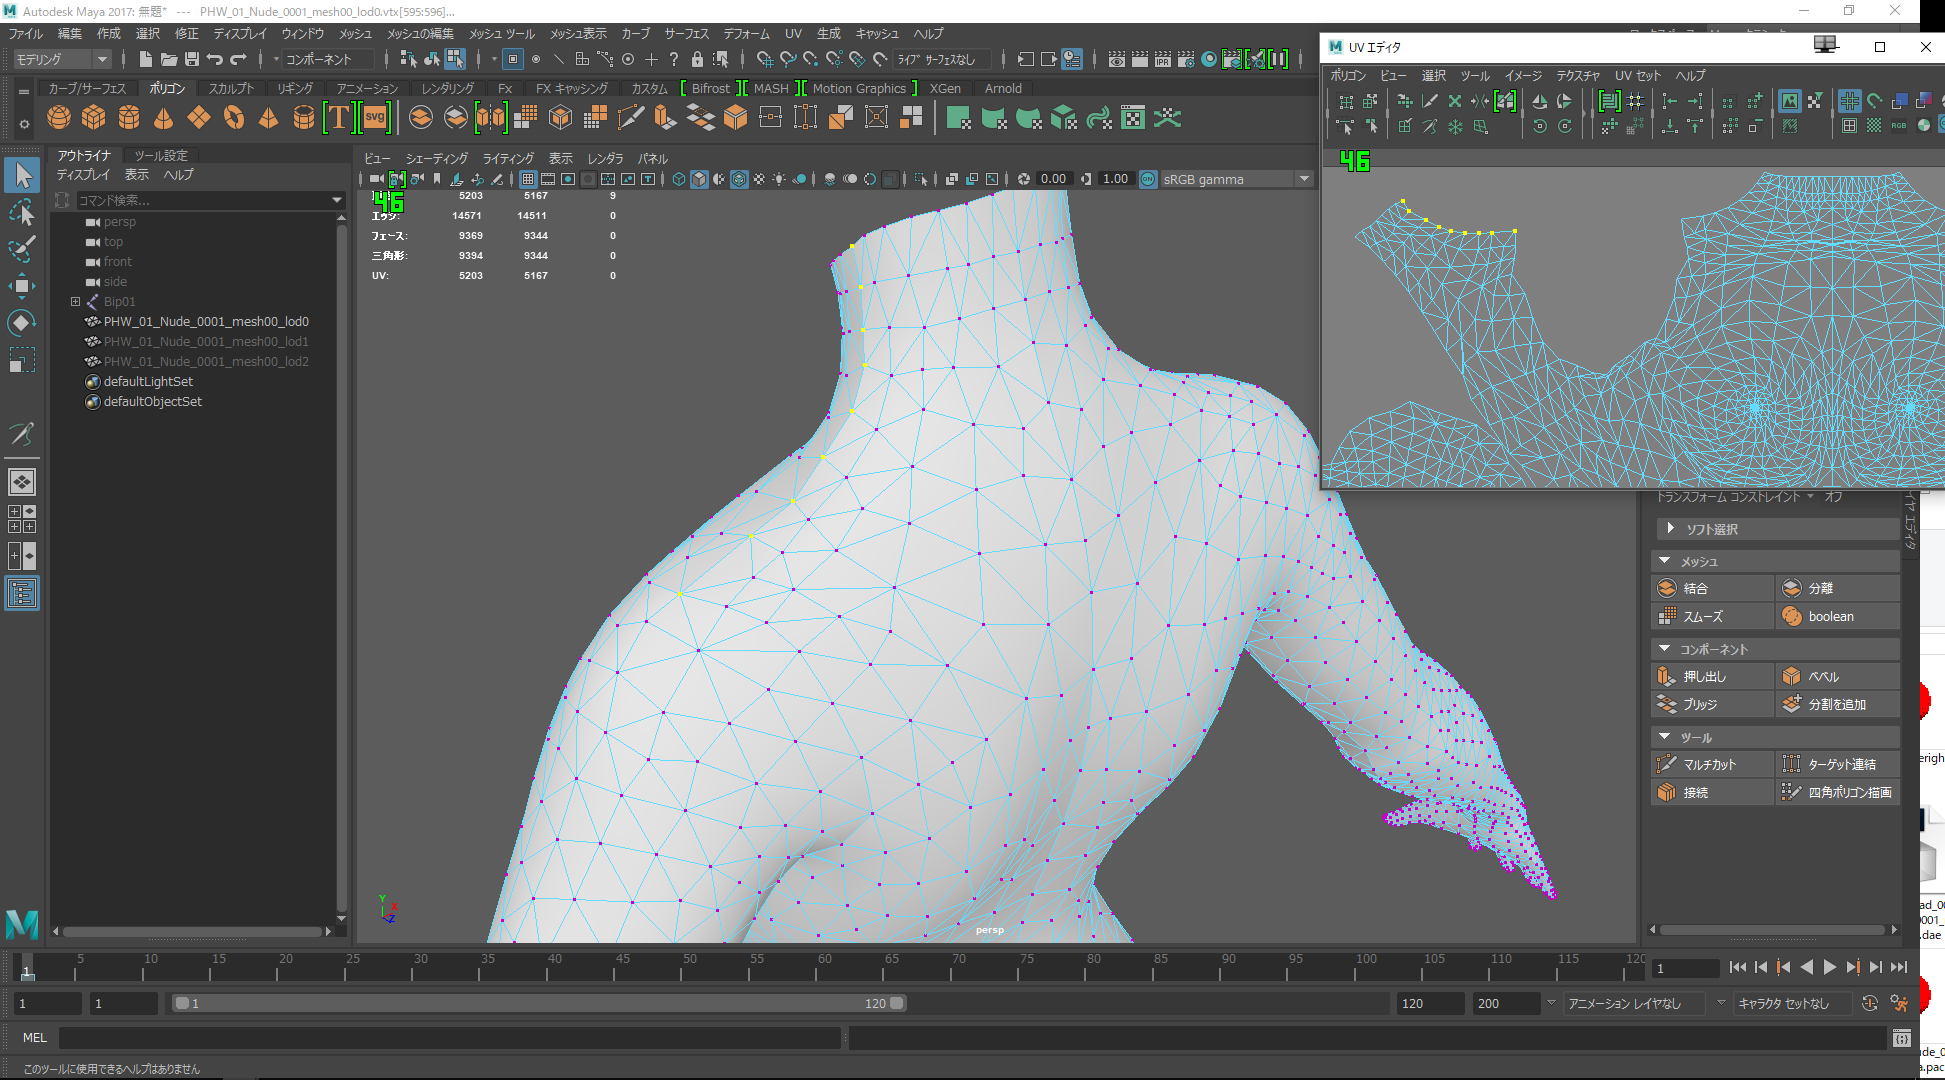Toggle the Outliner layout button

coord(22,594)
